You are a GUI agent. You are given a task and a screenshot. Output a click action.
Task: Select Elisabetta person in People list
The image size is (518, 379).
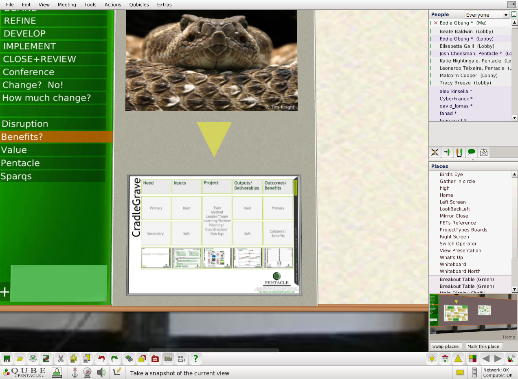point(467,46)
